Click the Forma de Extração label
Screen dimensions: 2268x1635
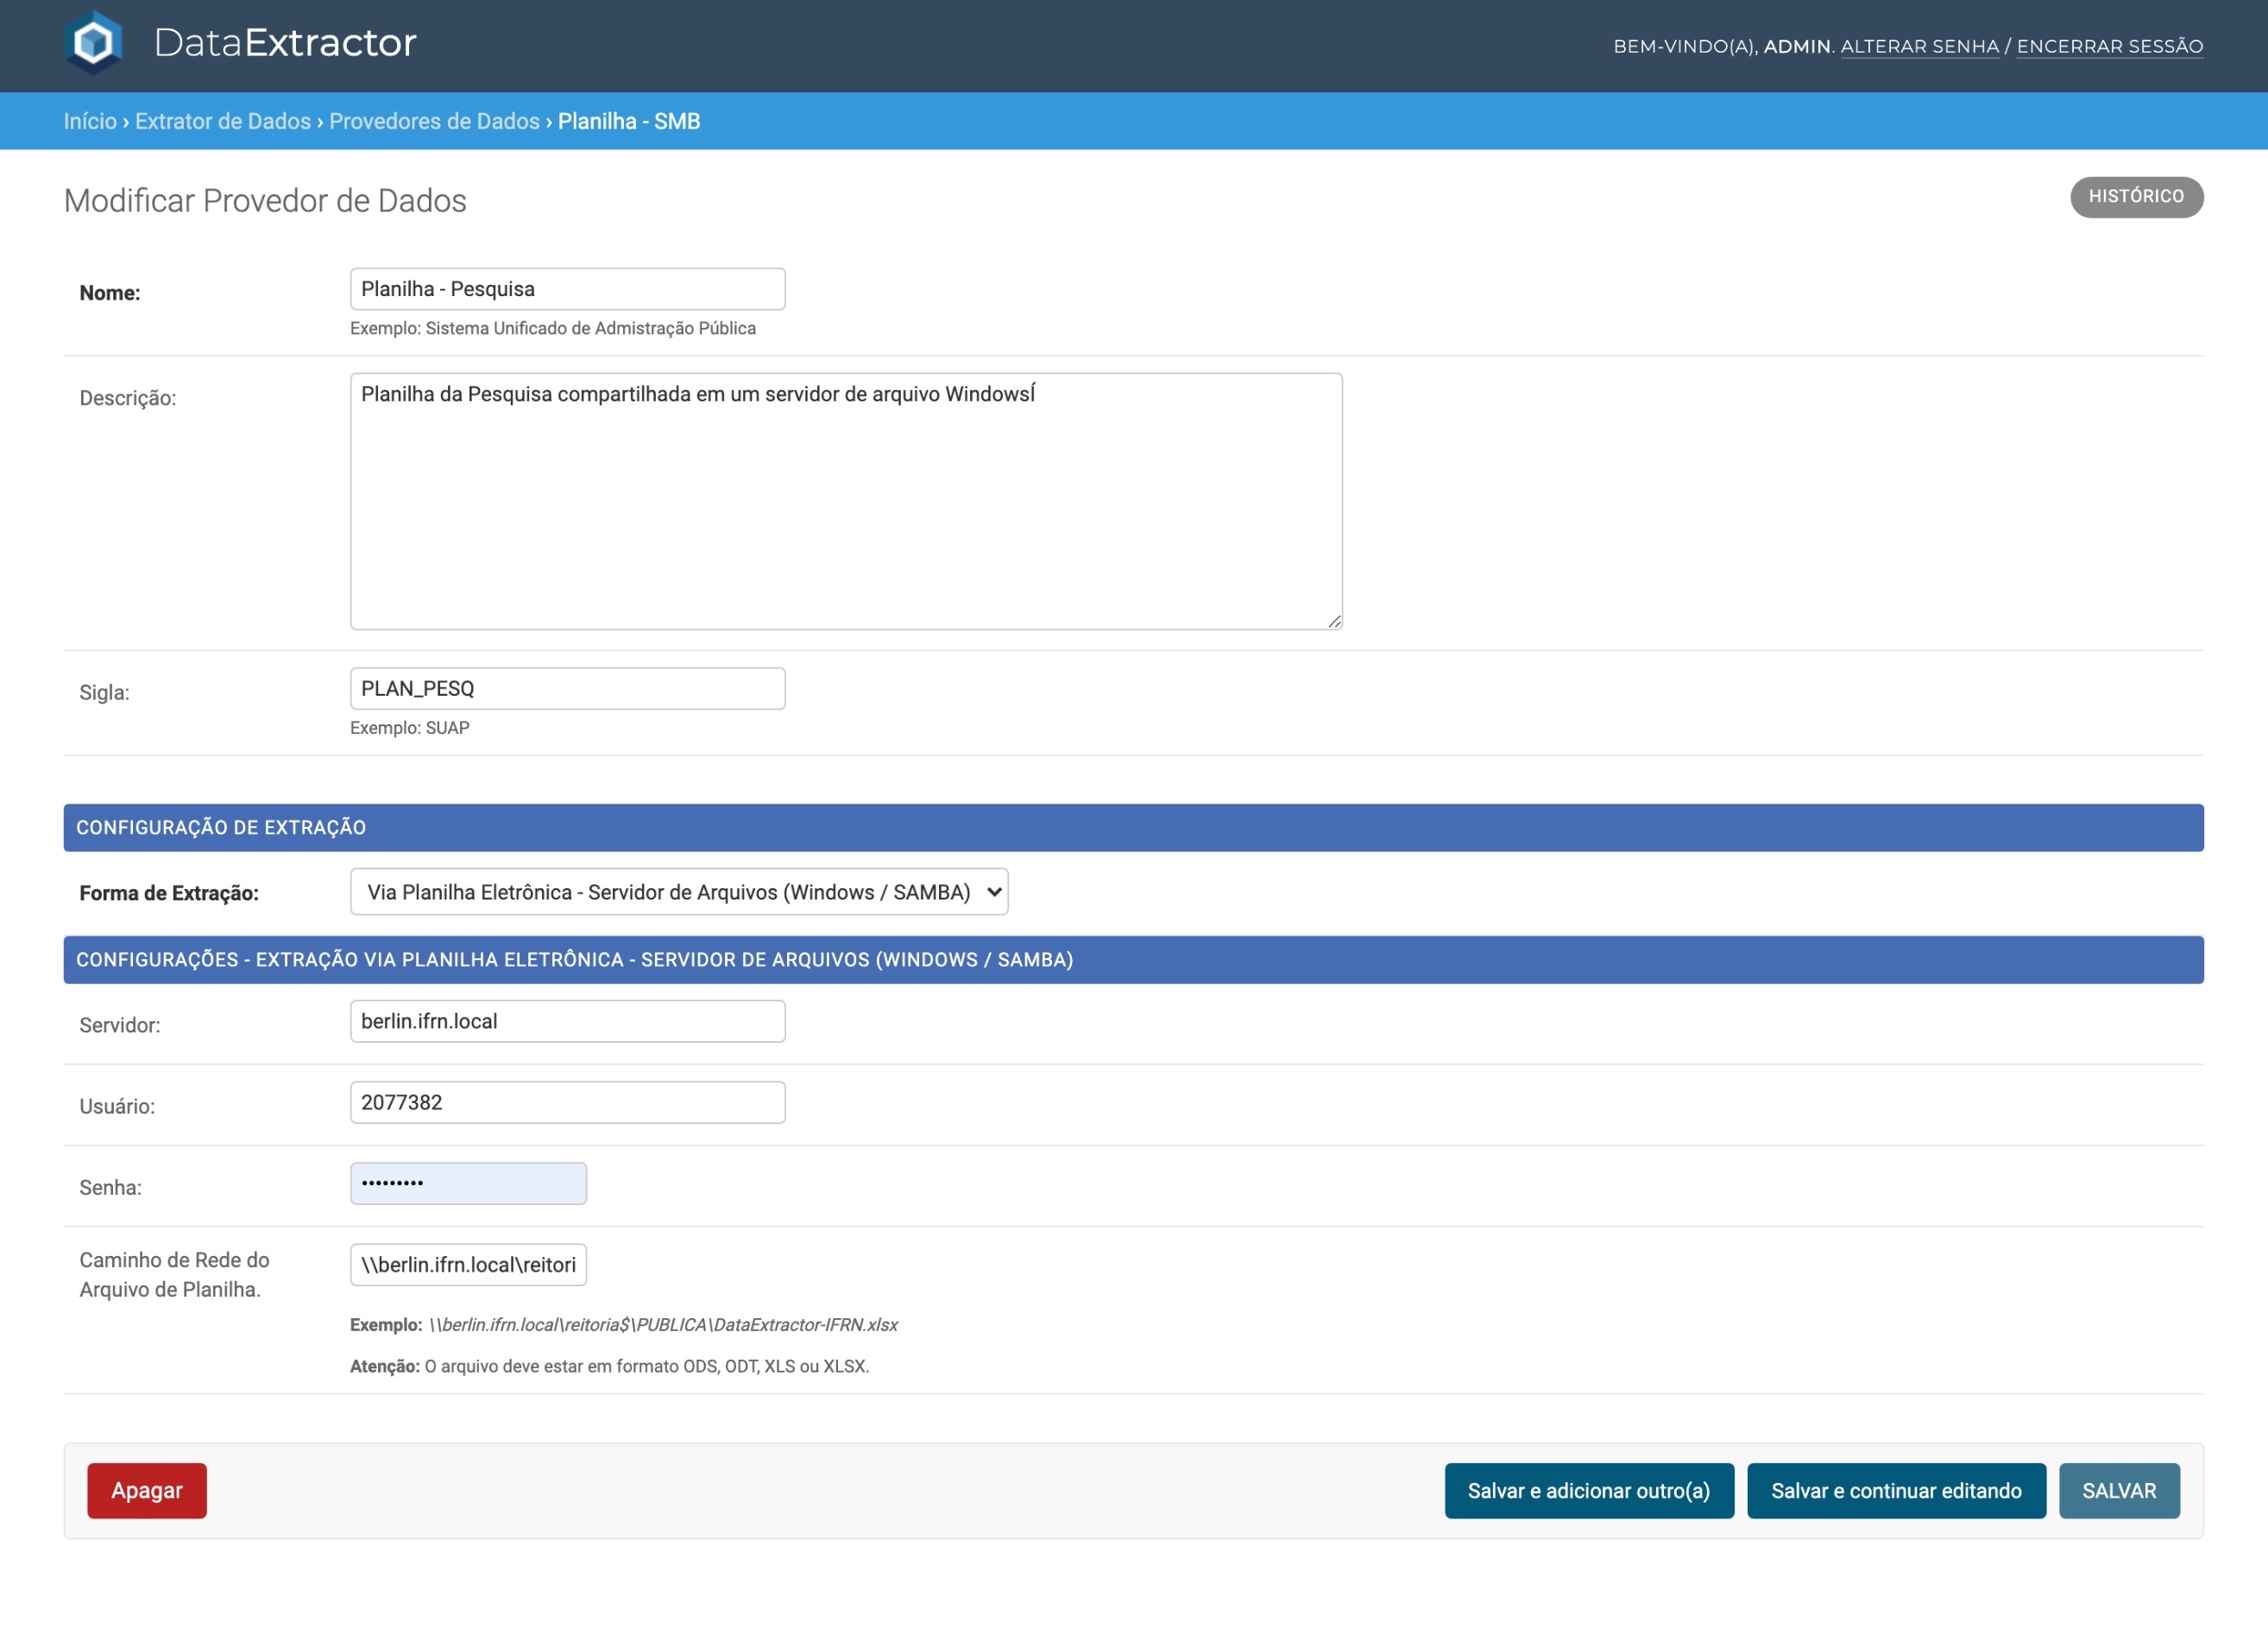point(169,893)
